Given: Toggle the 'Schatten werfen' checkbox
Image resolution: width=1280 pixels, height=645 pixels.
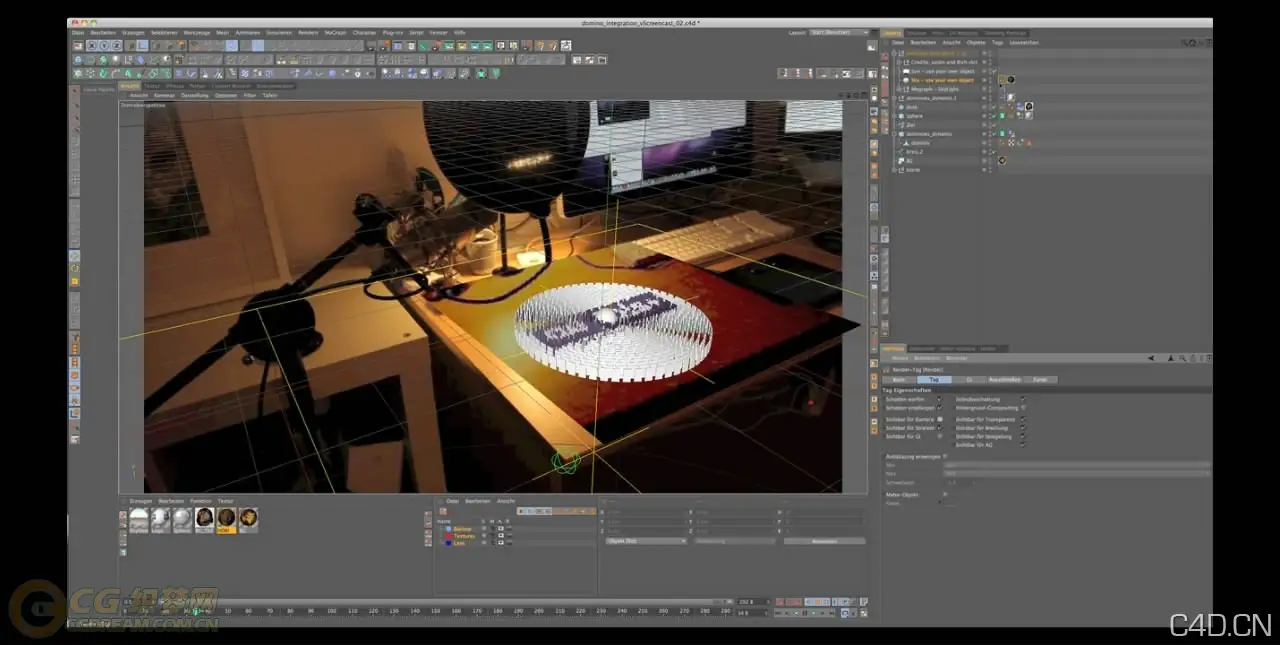Looking at the screenshot, I should [x=939, y=399].
